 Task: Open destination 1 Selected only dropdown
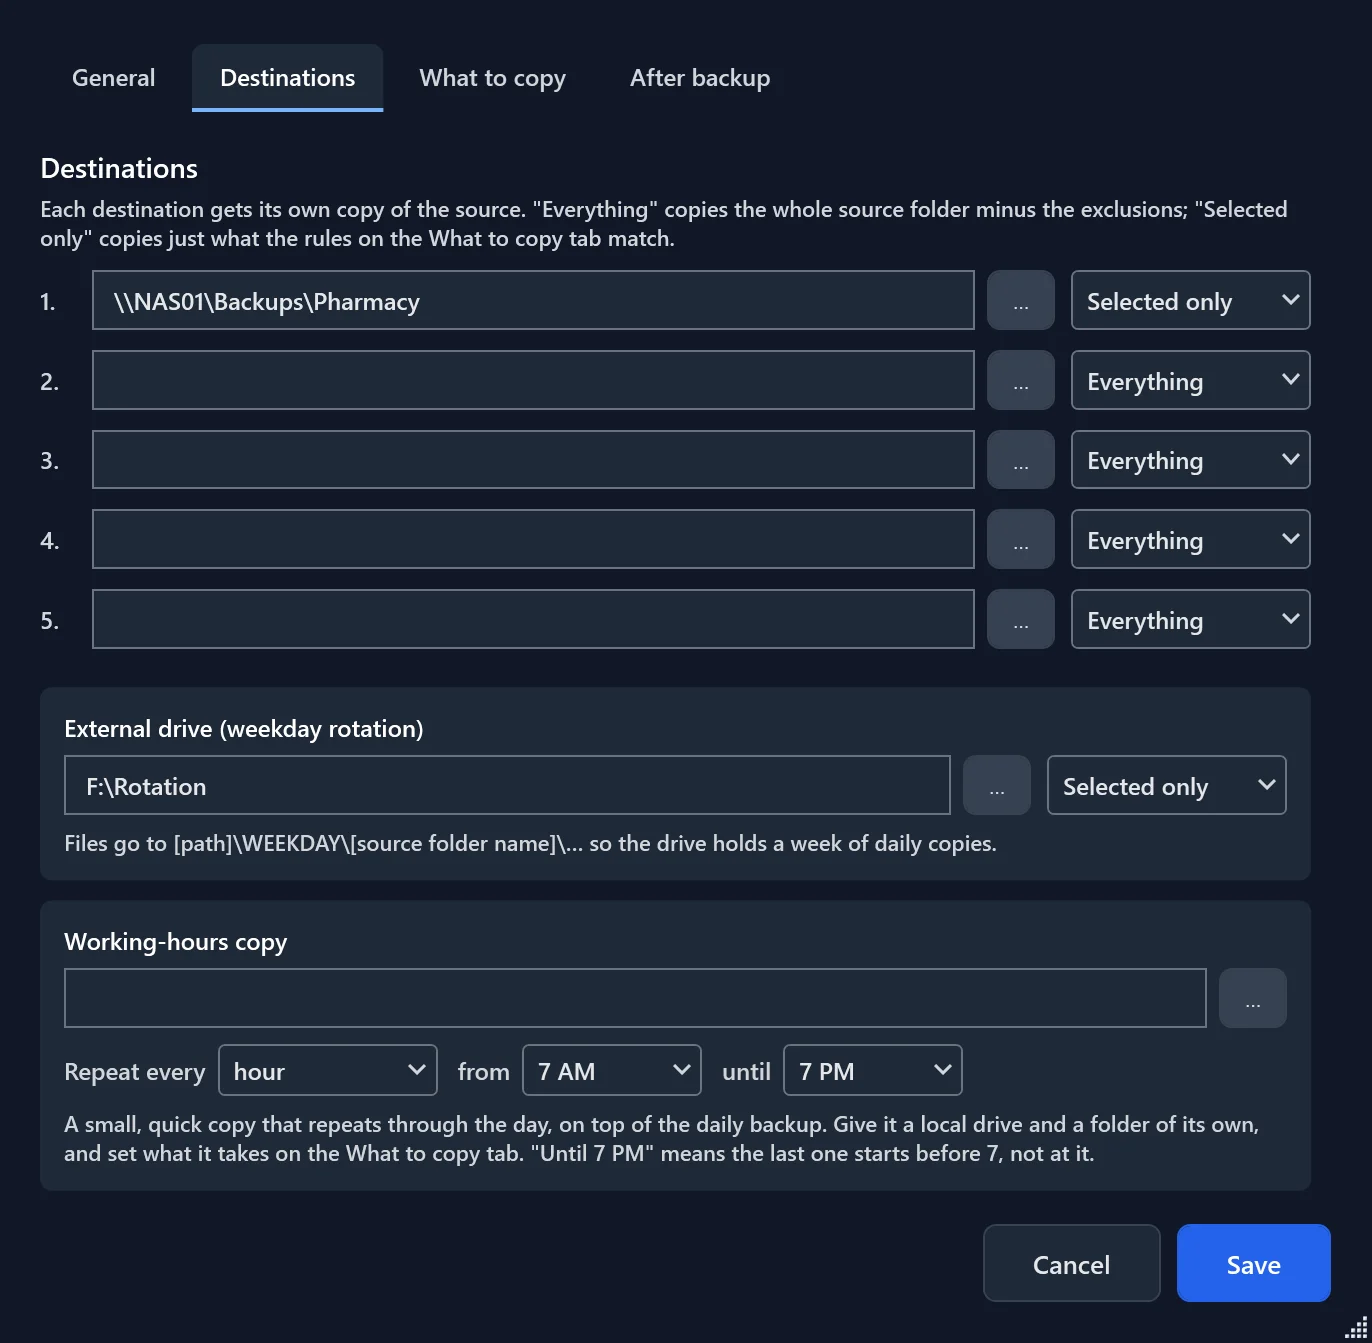point(1191,300)
